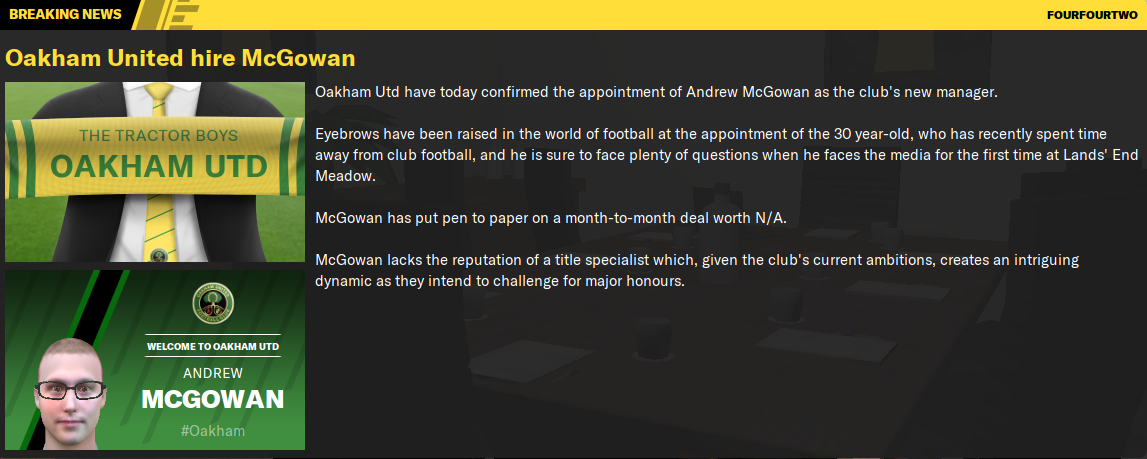The height and width of the screenshot is (459, 1147).
Task: Click the manager's black glasses
Action: tap(70, 389)
